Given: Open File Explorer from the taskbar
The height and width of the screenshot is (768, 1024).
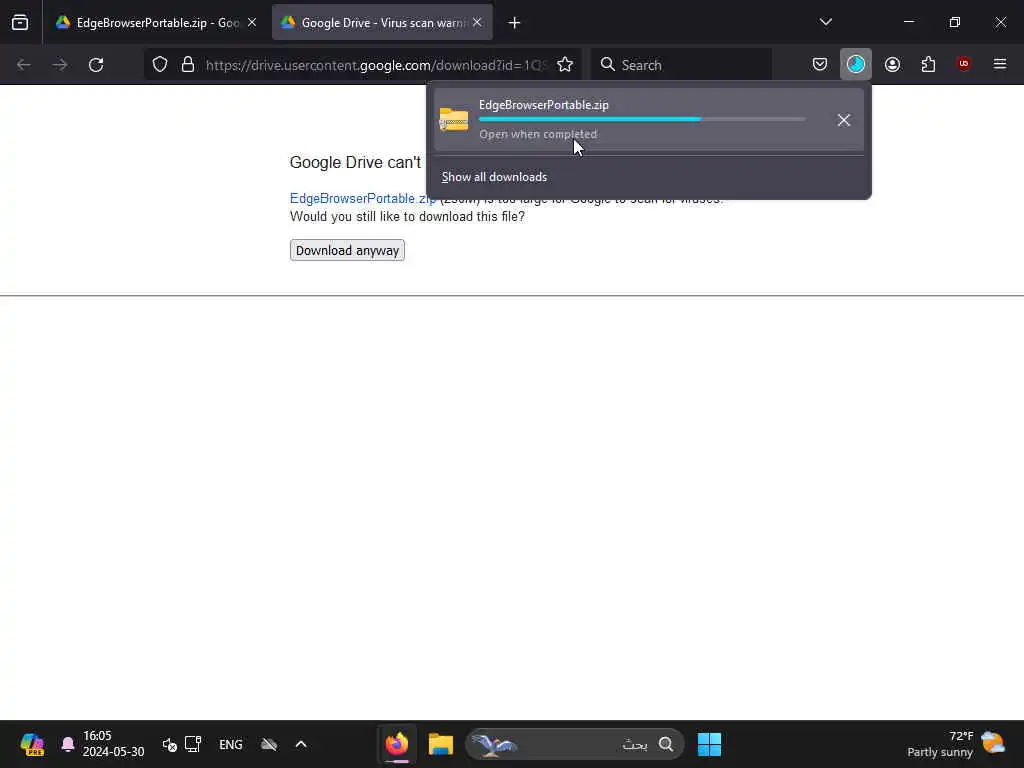Looking at the screenshot, I should [x=441, y=744].
